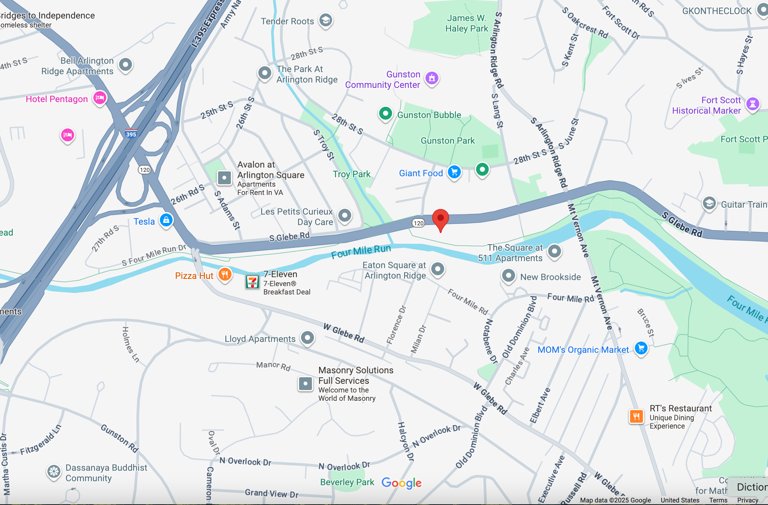This screenshot has height=505, width=768.
Task: Open the Giant Food shopping cart icon
Action: tap(454, 172)
